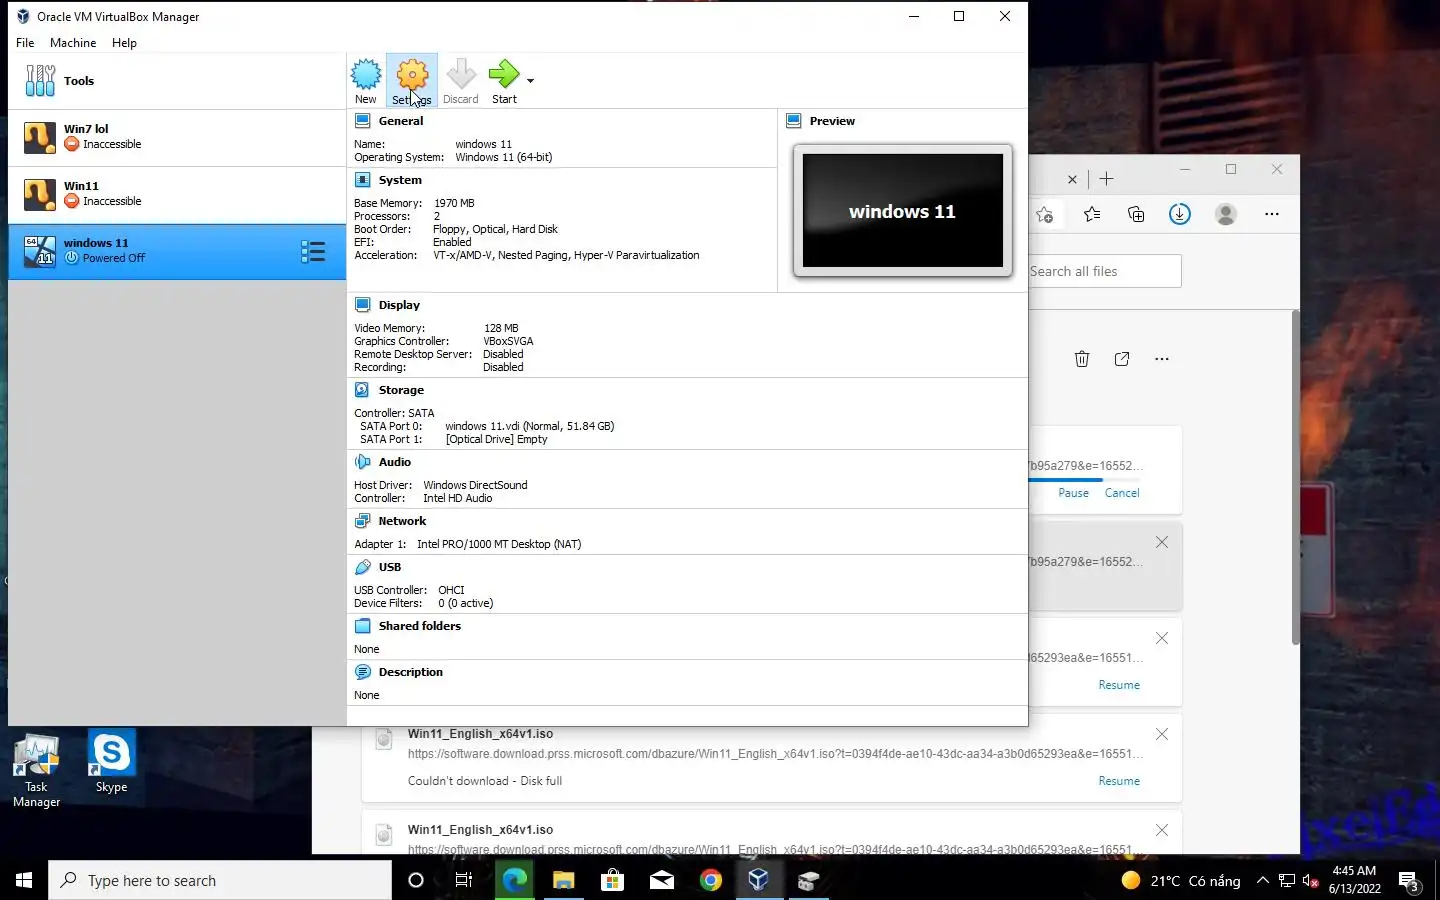
Task: Click the New virtual machine icon
Action: pyautogui.click(x=366, y=81)
